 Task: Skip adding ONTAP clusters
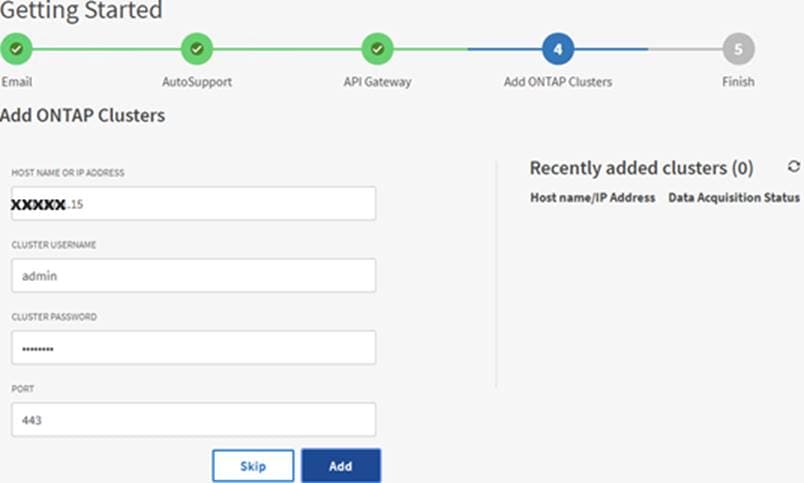point(253,466)
